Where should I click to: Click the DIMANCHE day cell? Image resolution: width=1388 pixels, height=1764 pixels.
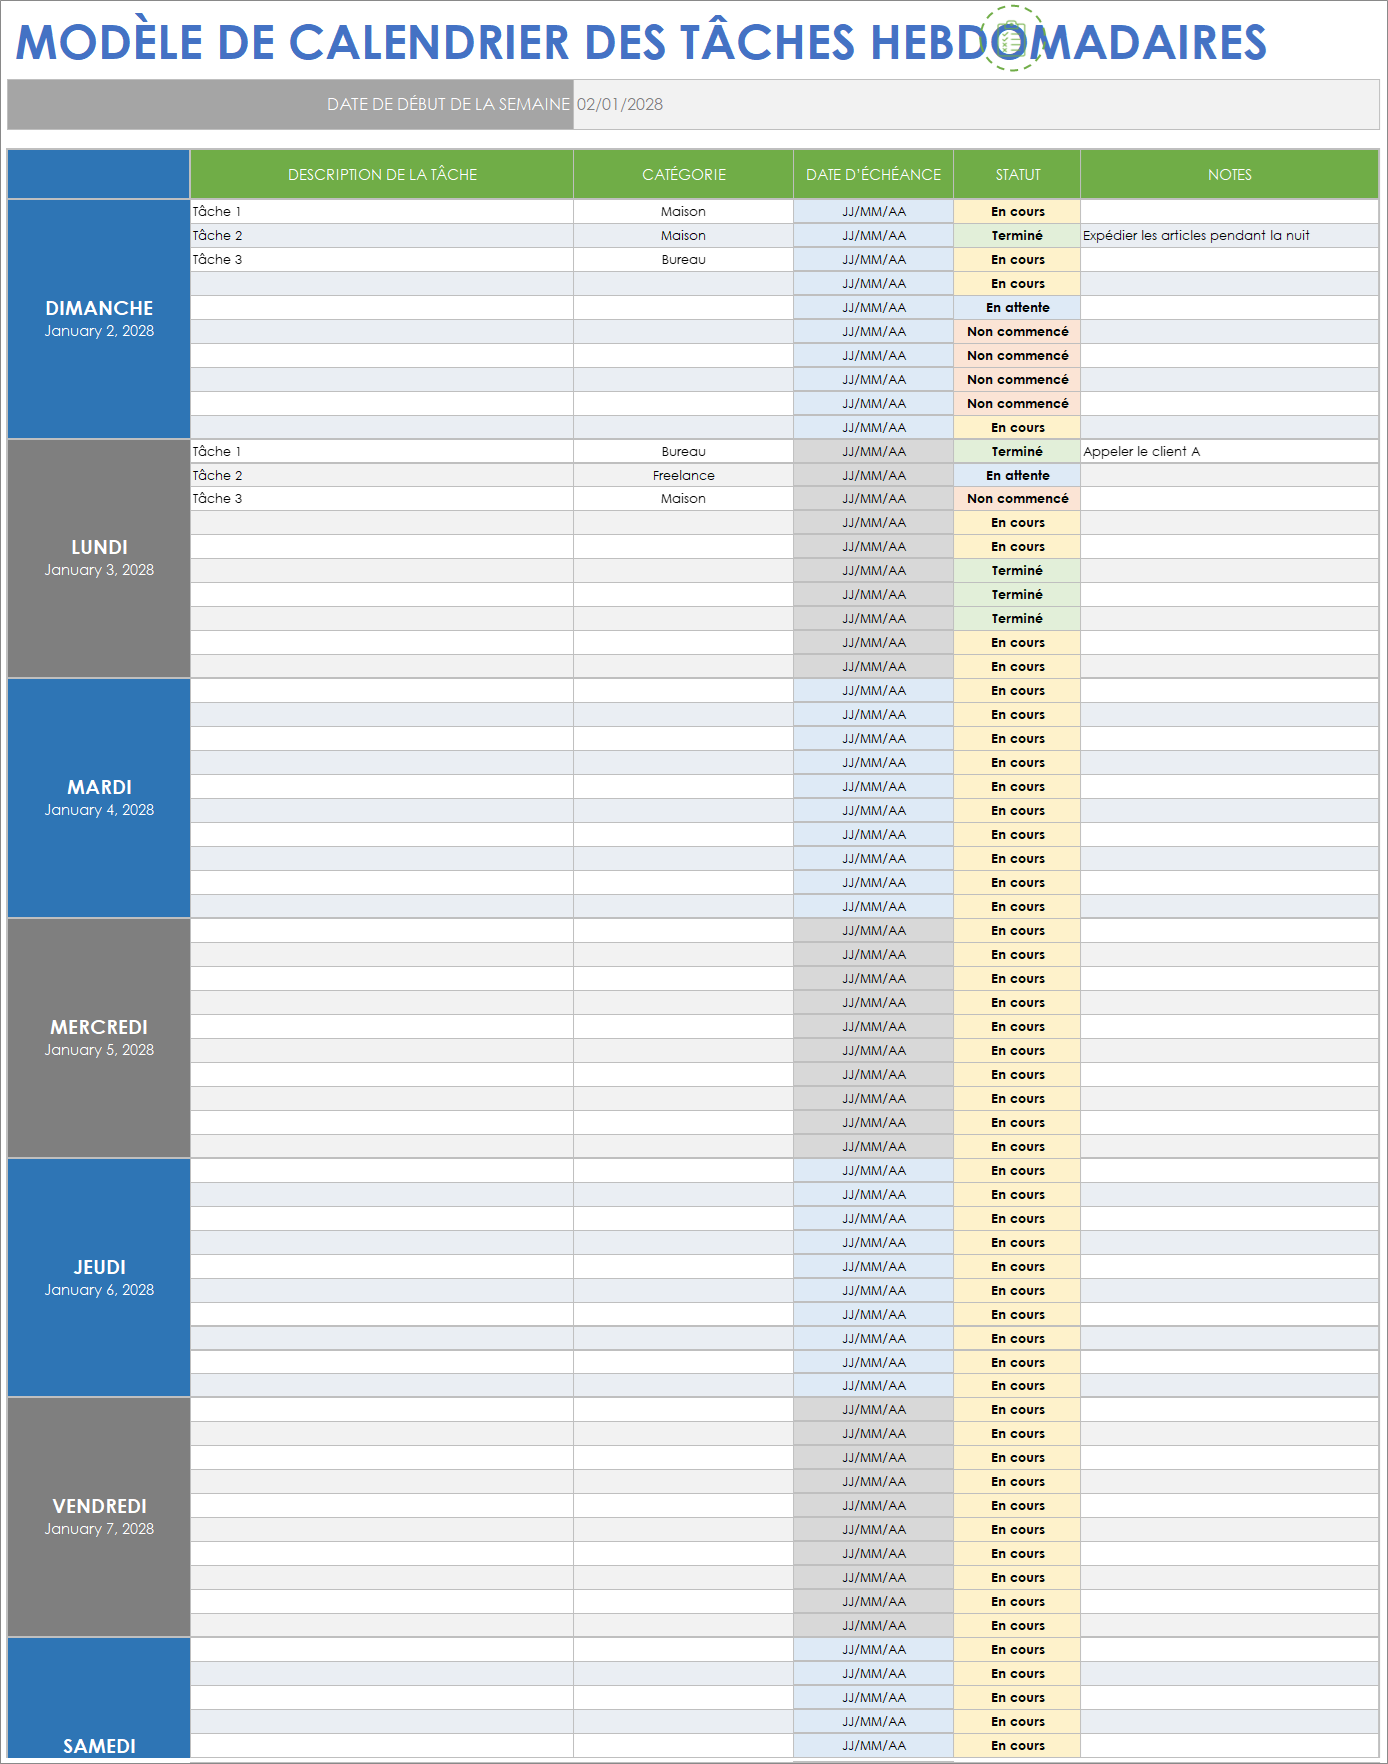99,319
